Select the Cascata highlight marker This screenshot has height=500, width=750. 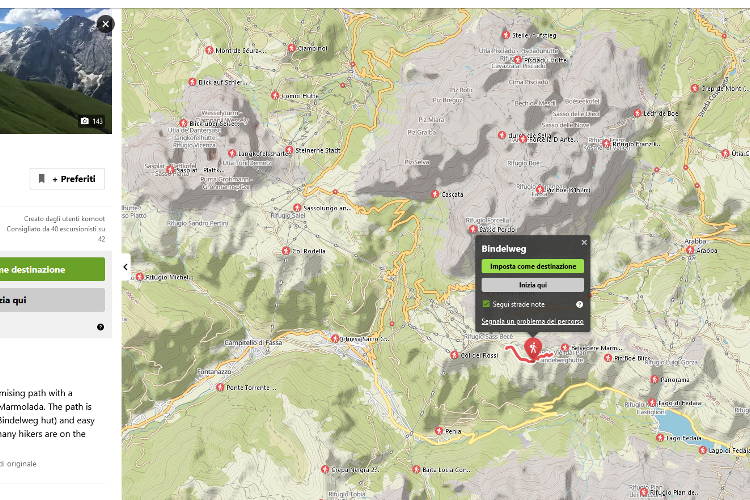point(435,194)
